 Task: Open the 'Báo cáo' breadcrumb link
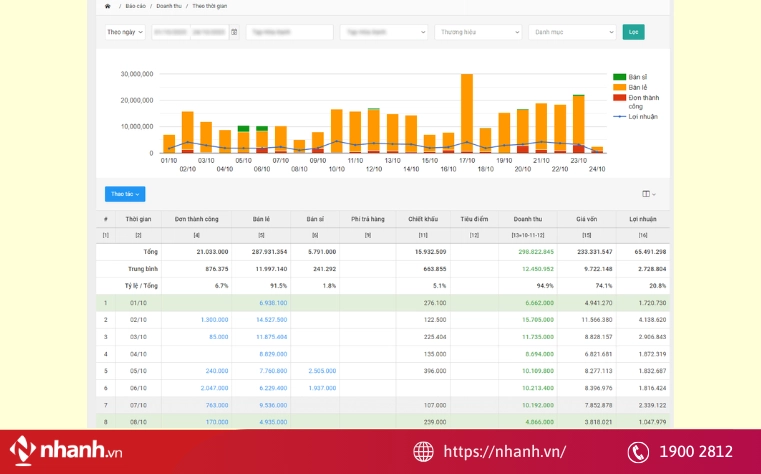(x=135, y=6)
